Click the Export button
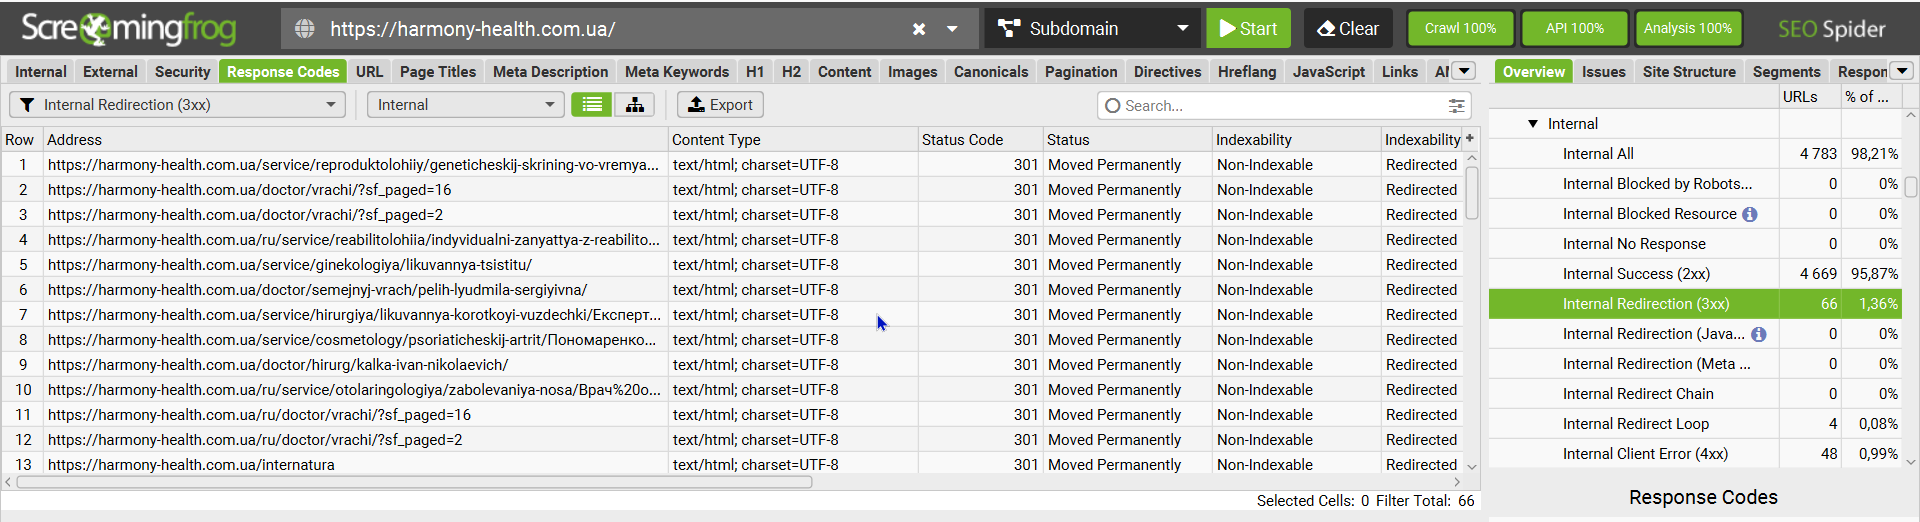This screenshot has height=522, width=1920. click(x=720, y=105)
